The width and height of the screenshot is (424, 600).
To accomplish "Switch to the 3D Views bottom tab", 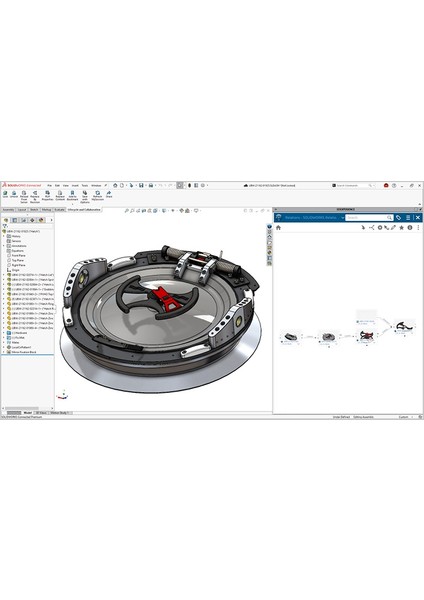I will pyautogui.click(x=41, y=413).
